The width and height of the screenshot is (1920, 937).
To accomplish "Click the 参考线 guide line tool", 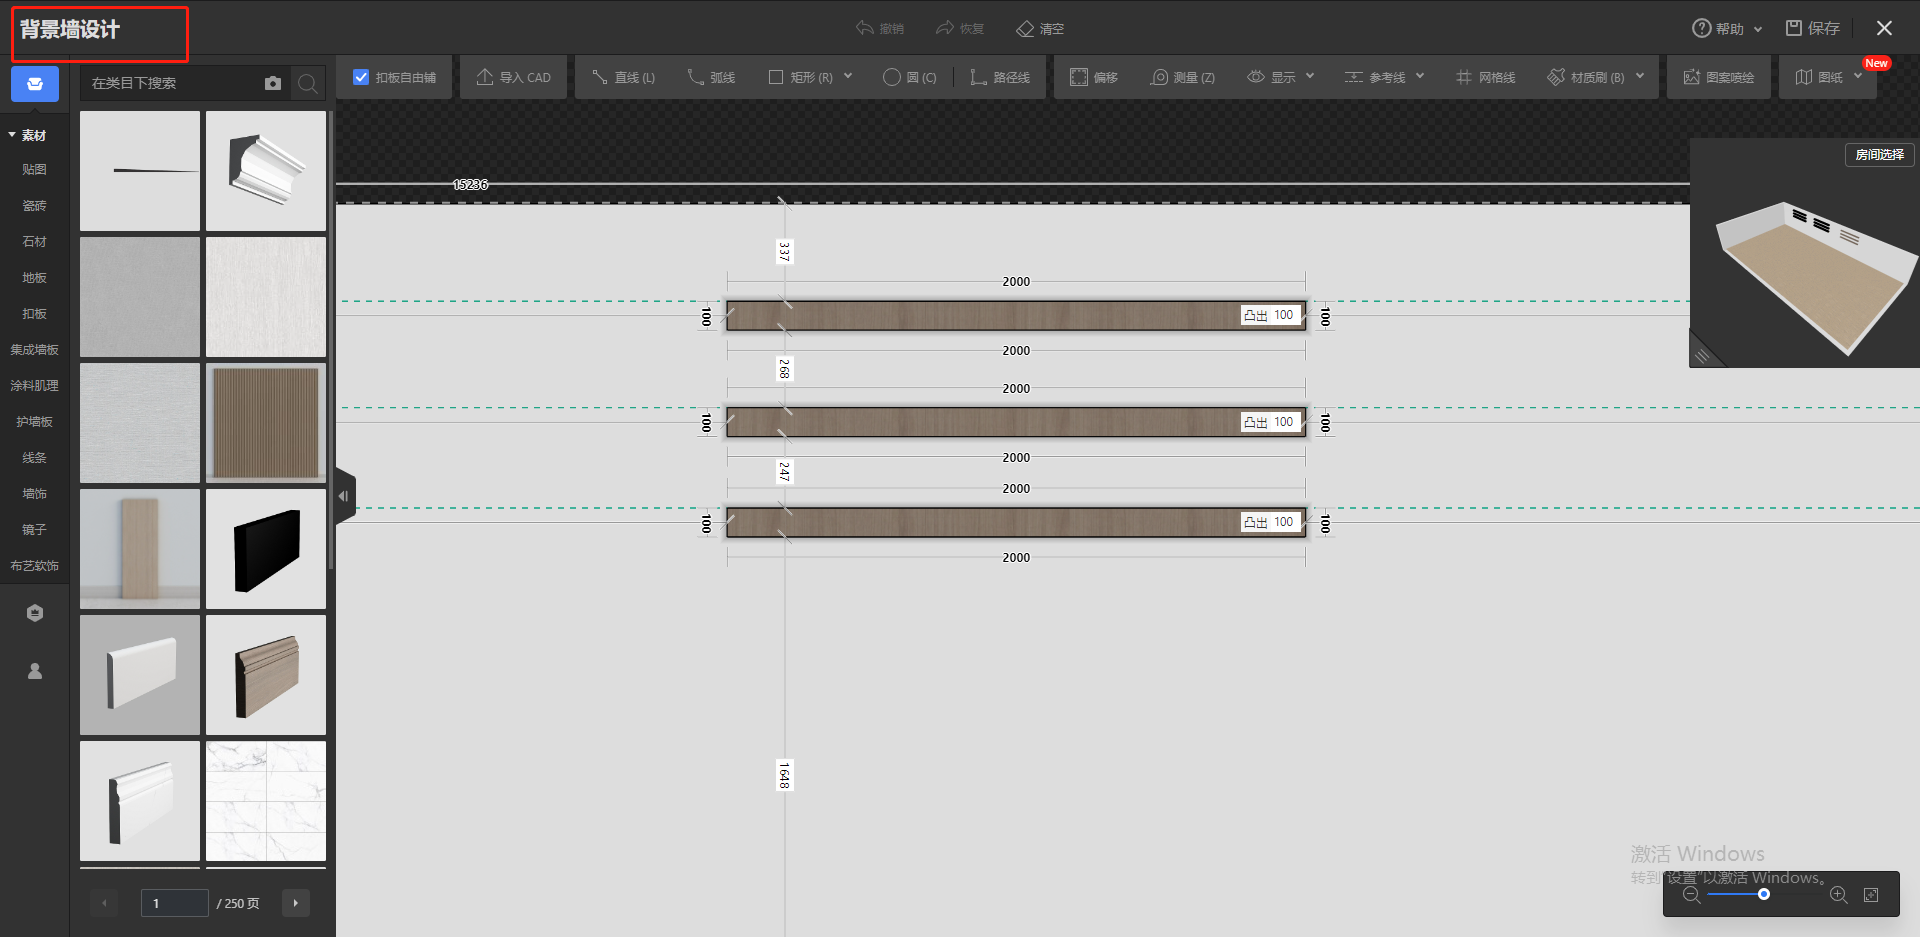I will (x=1375, y=77).
